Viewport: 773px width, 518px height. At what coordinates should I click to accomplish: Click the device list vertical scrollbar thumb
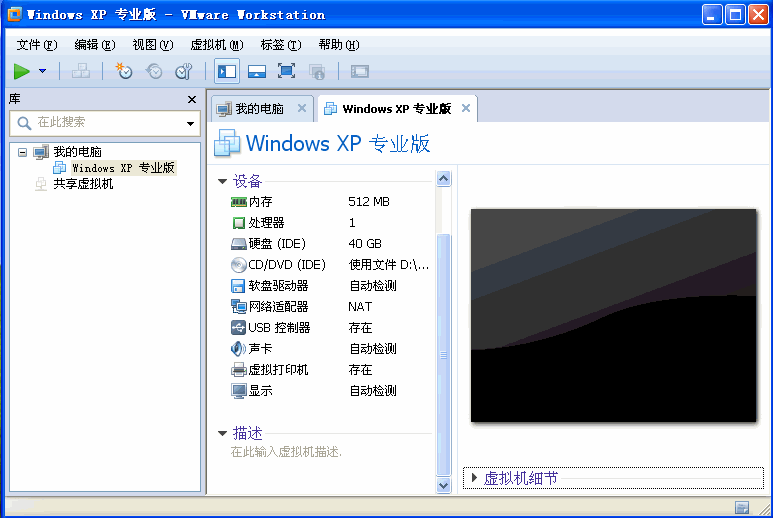[x=444, y=355]
